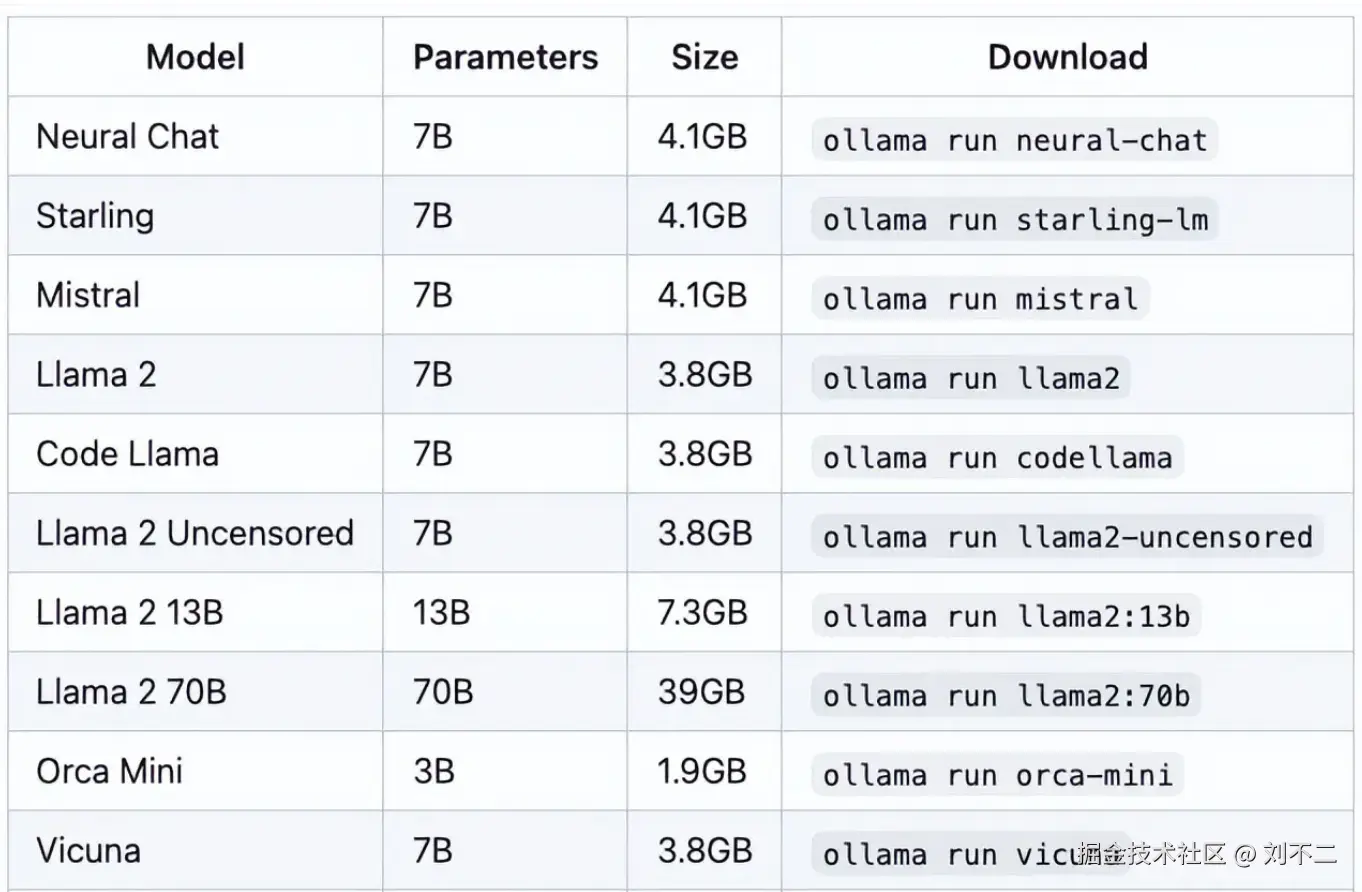This screenshot has height=892, width=1362.
Task: Select the "70B" cell in the Parameters column
Action: (443, 692)
